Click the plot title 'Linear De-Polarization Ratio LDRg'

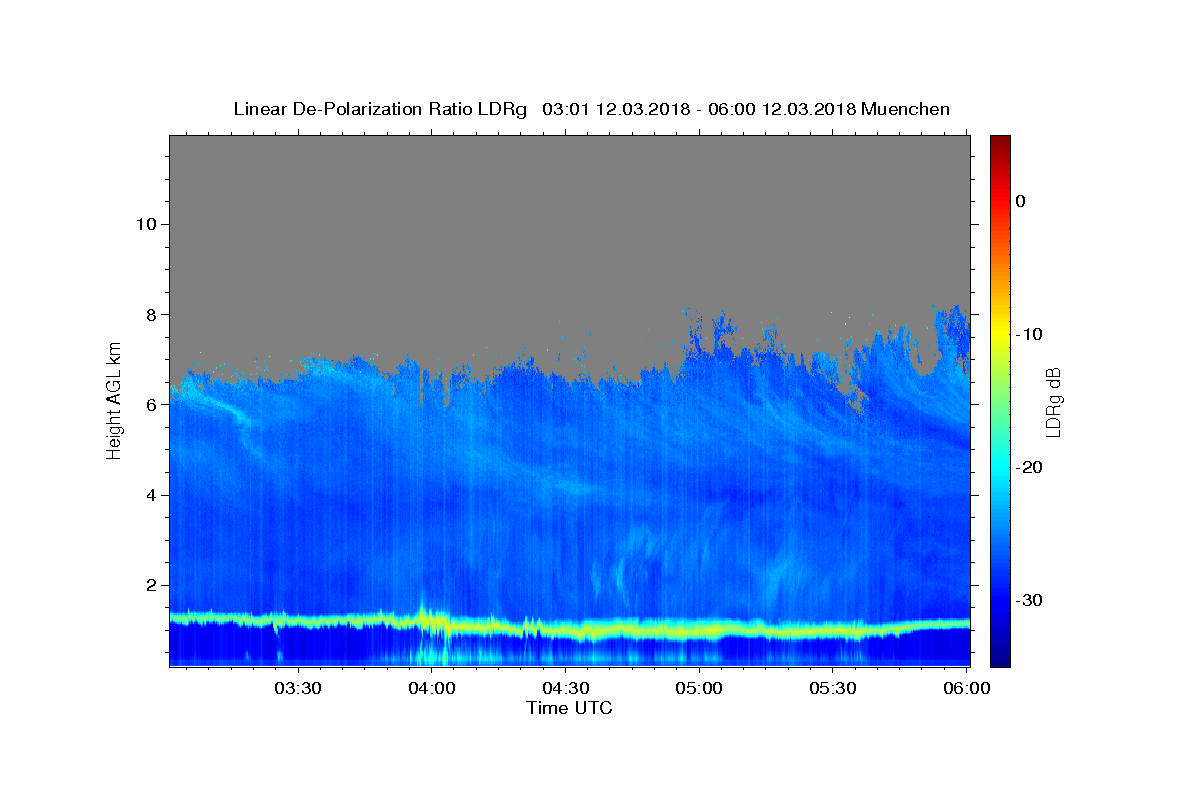tap(380, 109)
